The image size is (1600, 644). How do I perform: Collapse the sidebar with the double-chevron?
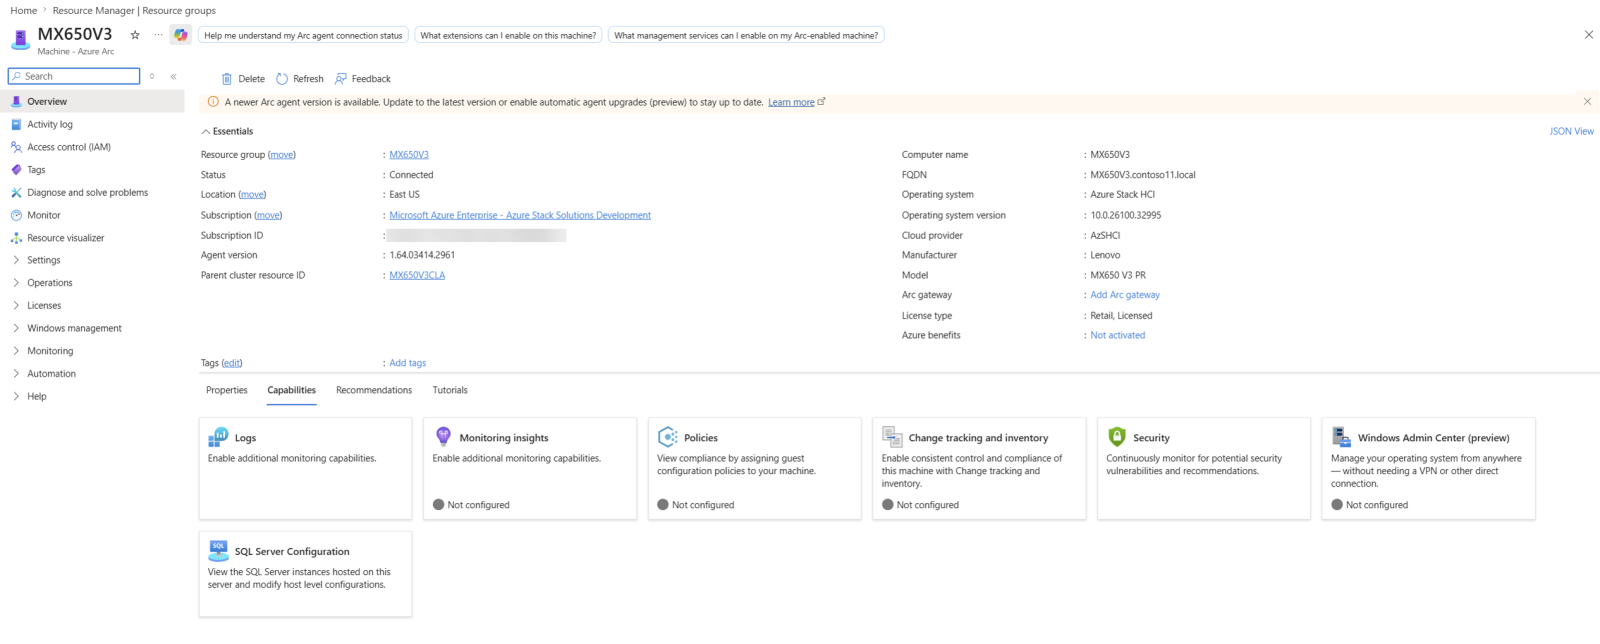[x=173, y=76]
